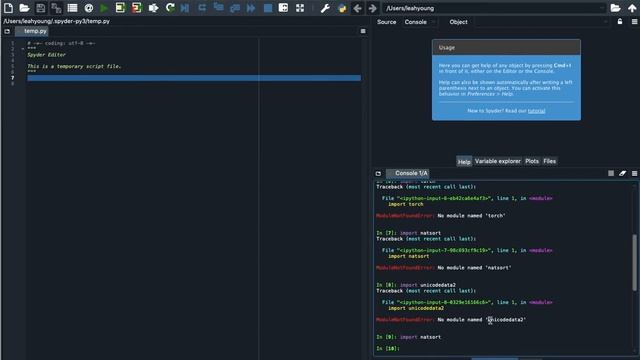Screen dimensions: 640x360
Task: Open the PYTHONPATH manager
Action: [342, 8]
